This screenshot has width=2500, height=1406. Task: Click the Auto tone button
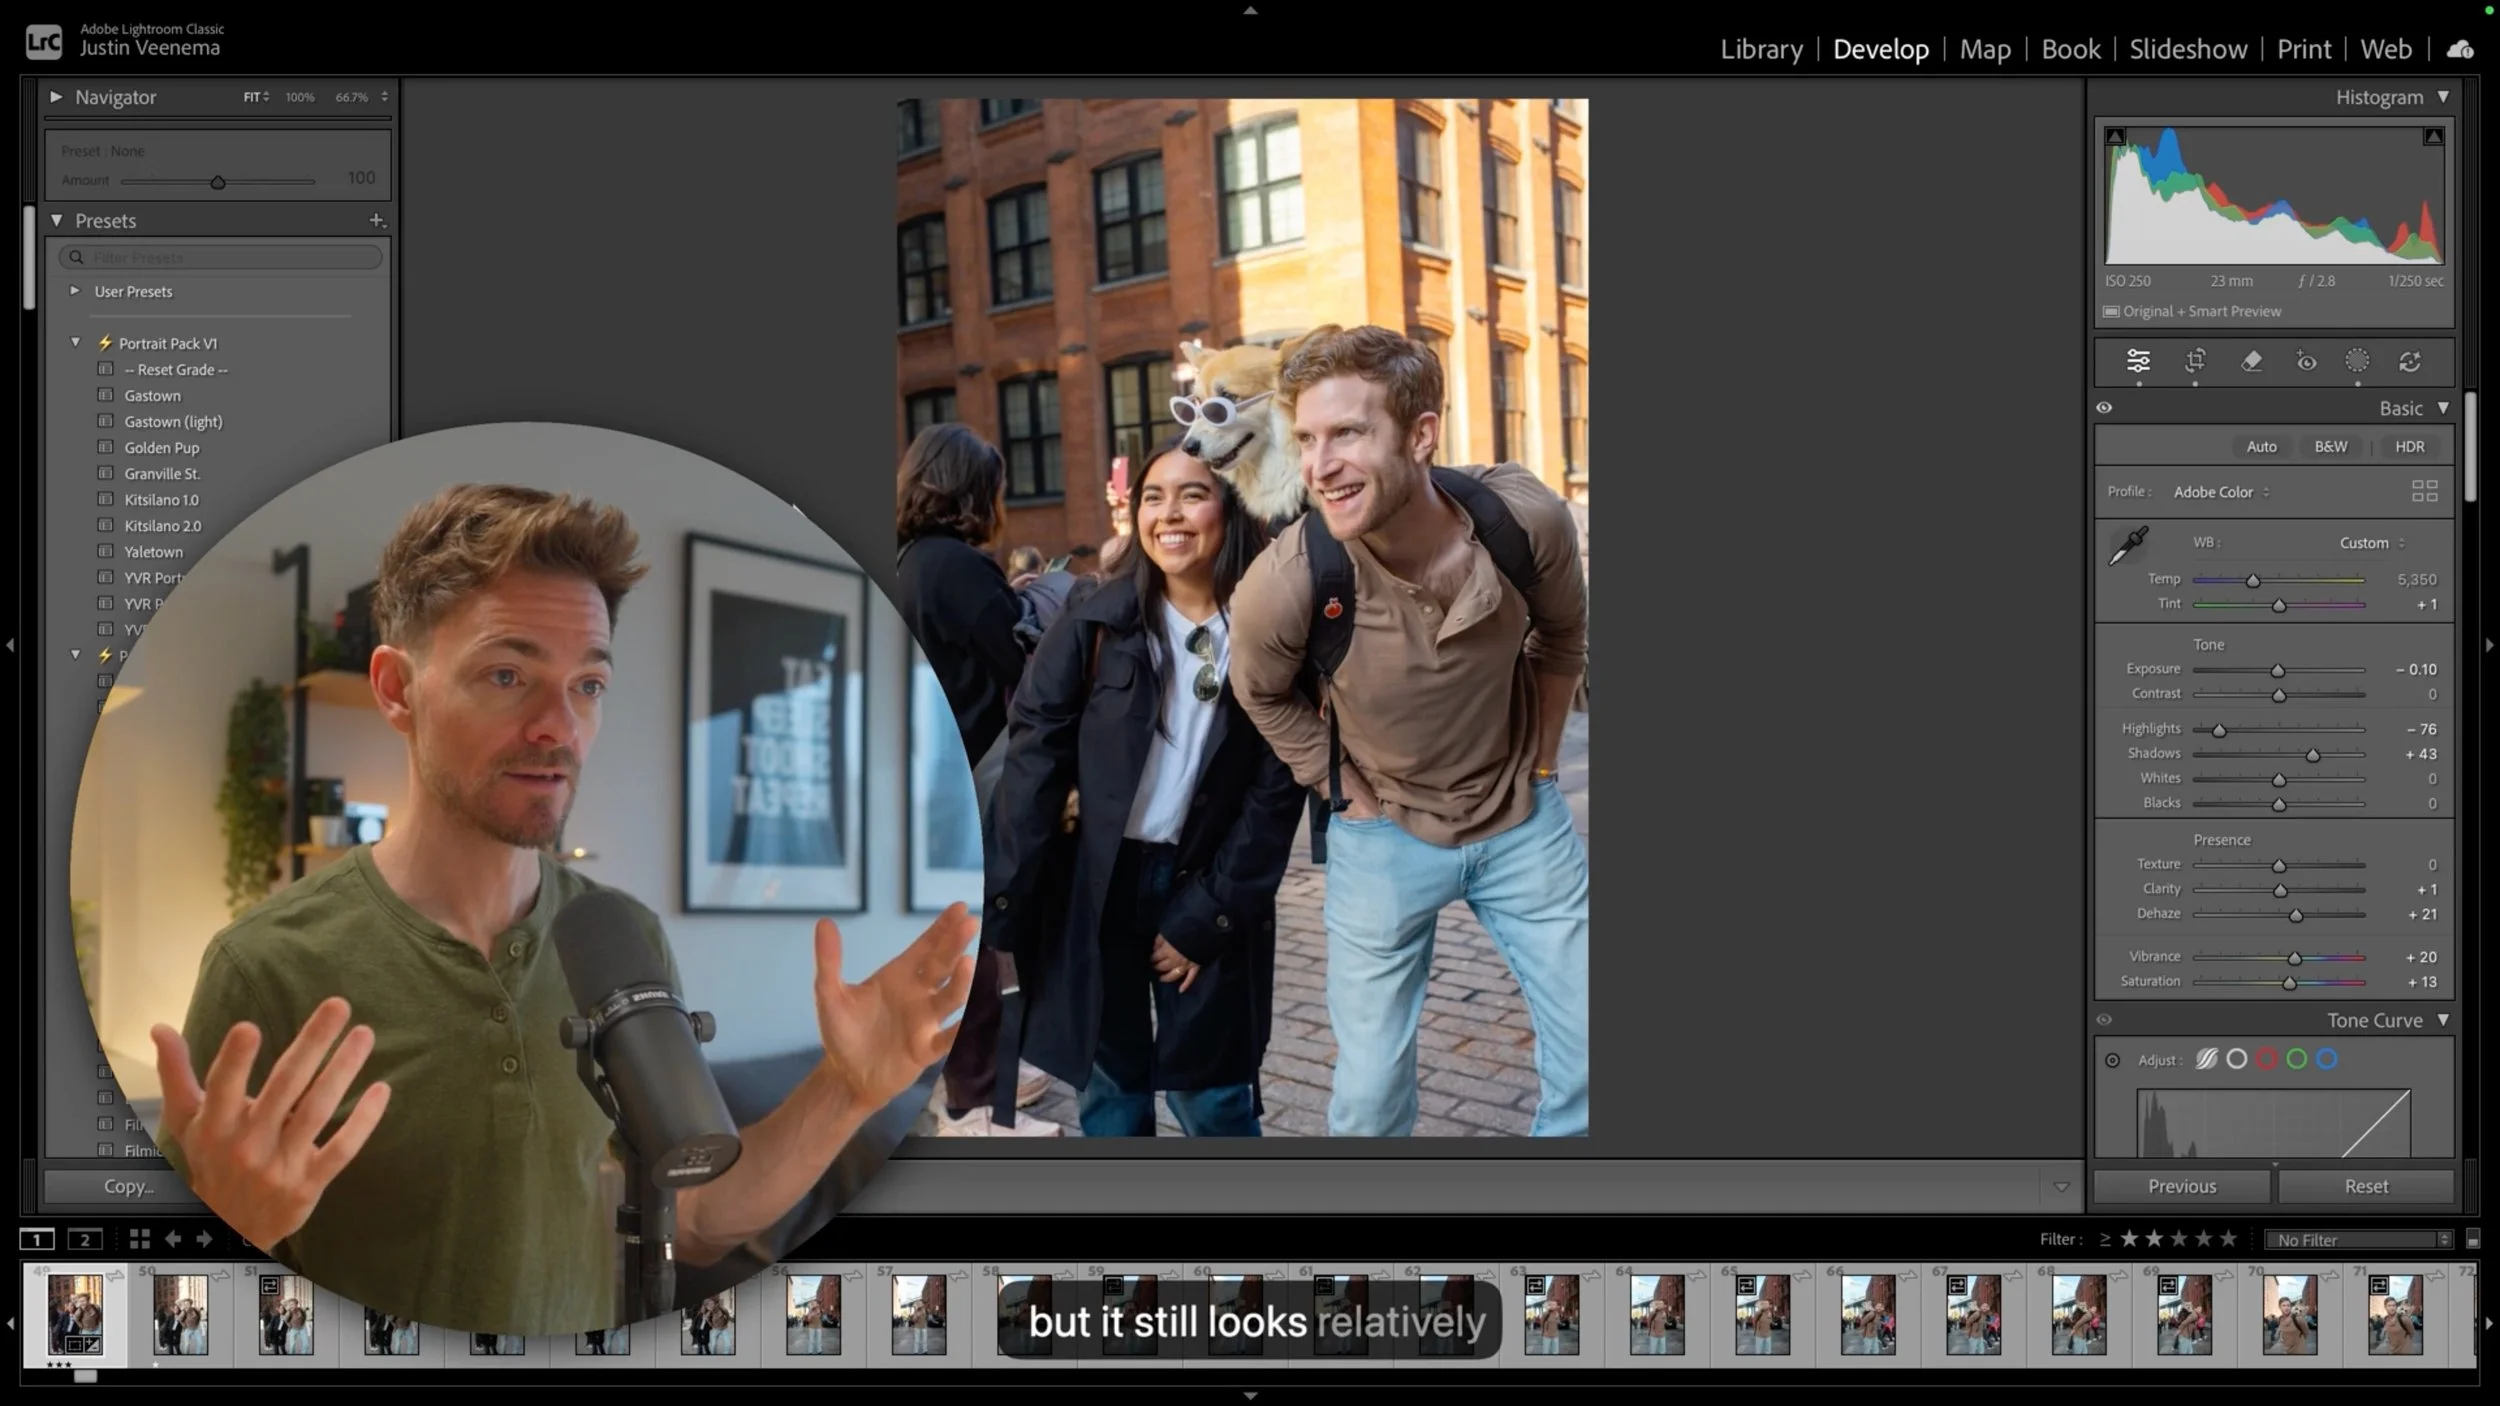click(2261, 447)
